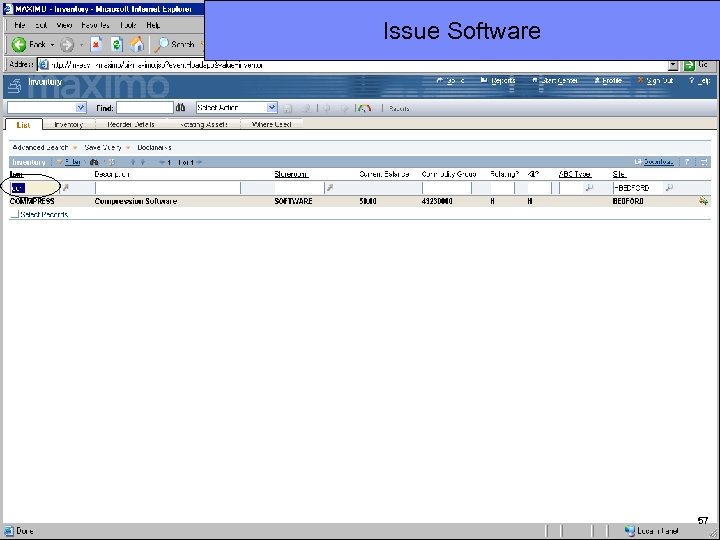Image resolution: width=720 pixels, height=540 pixels.
Task: Open the browser Help menu
Action: [x=153, y=25]
